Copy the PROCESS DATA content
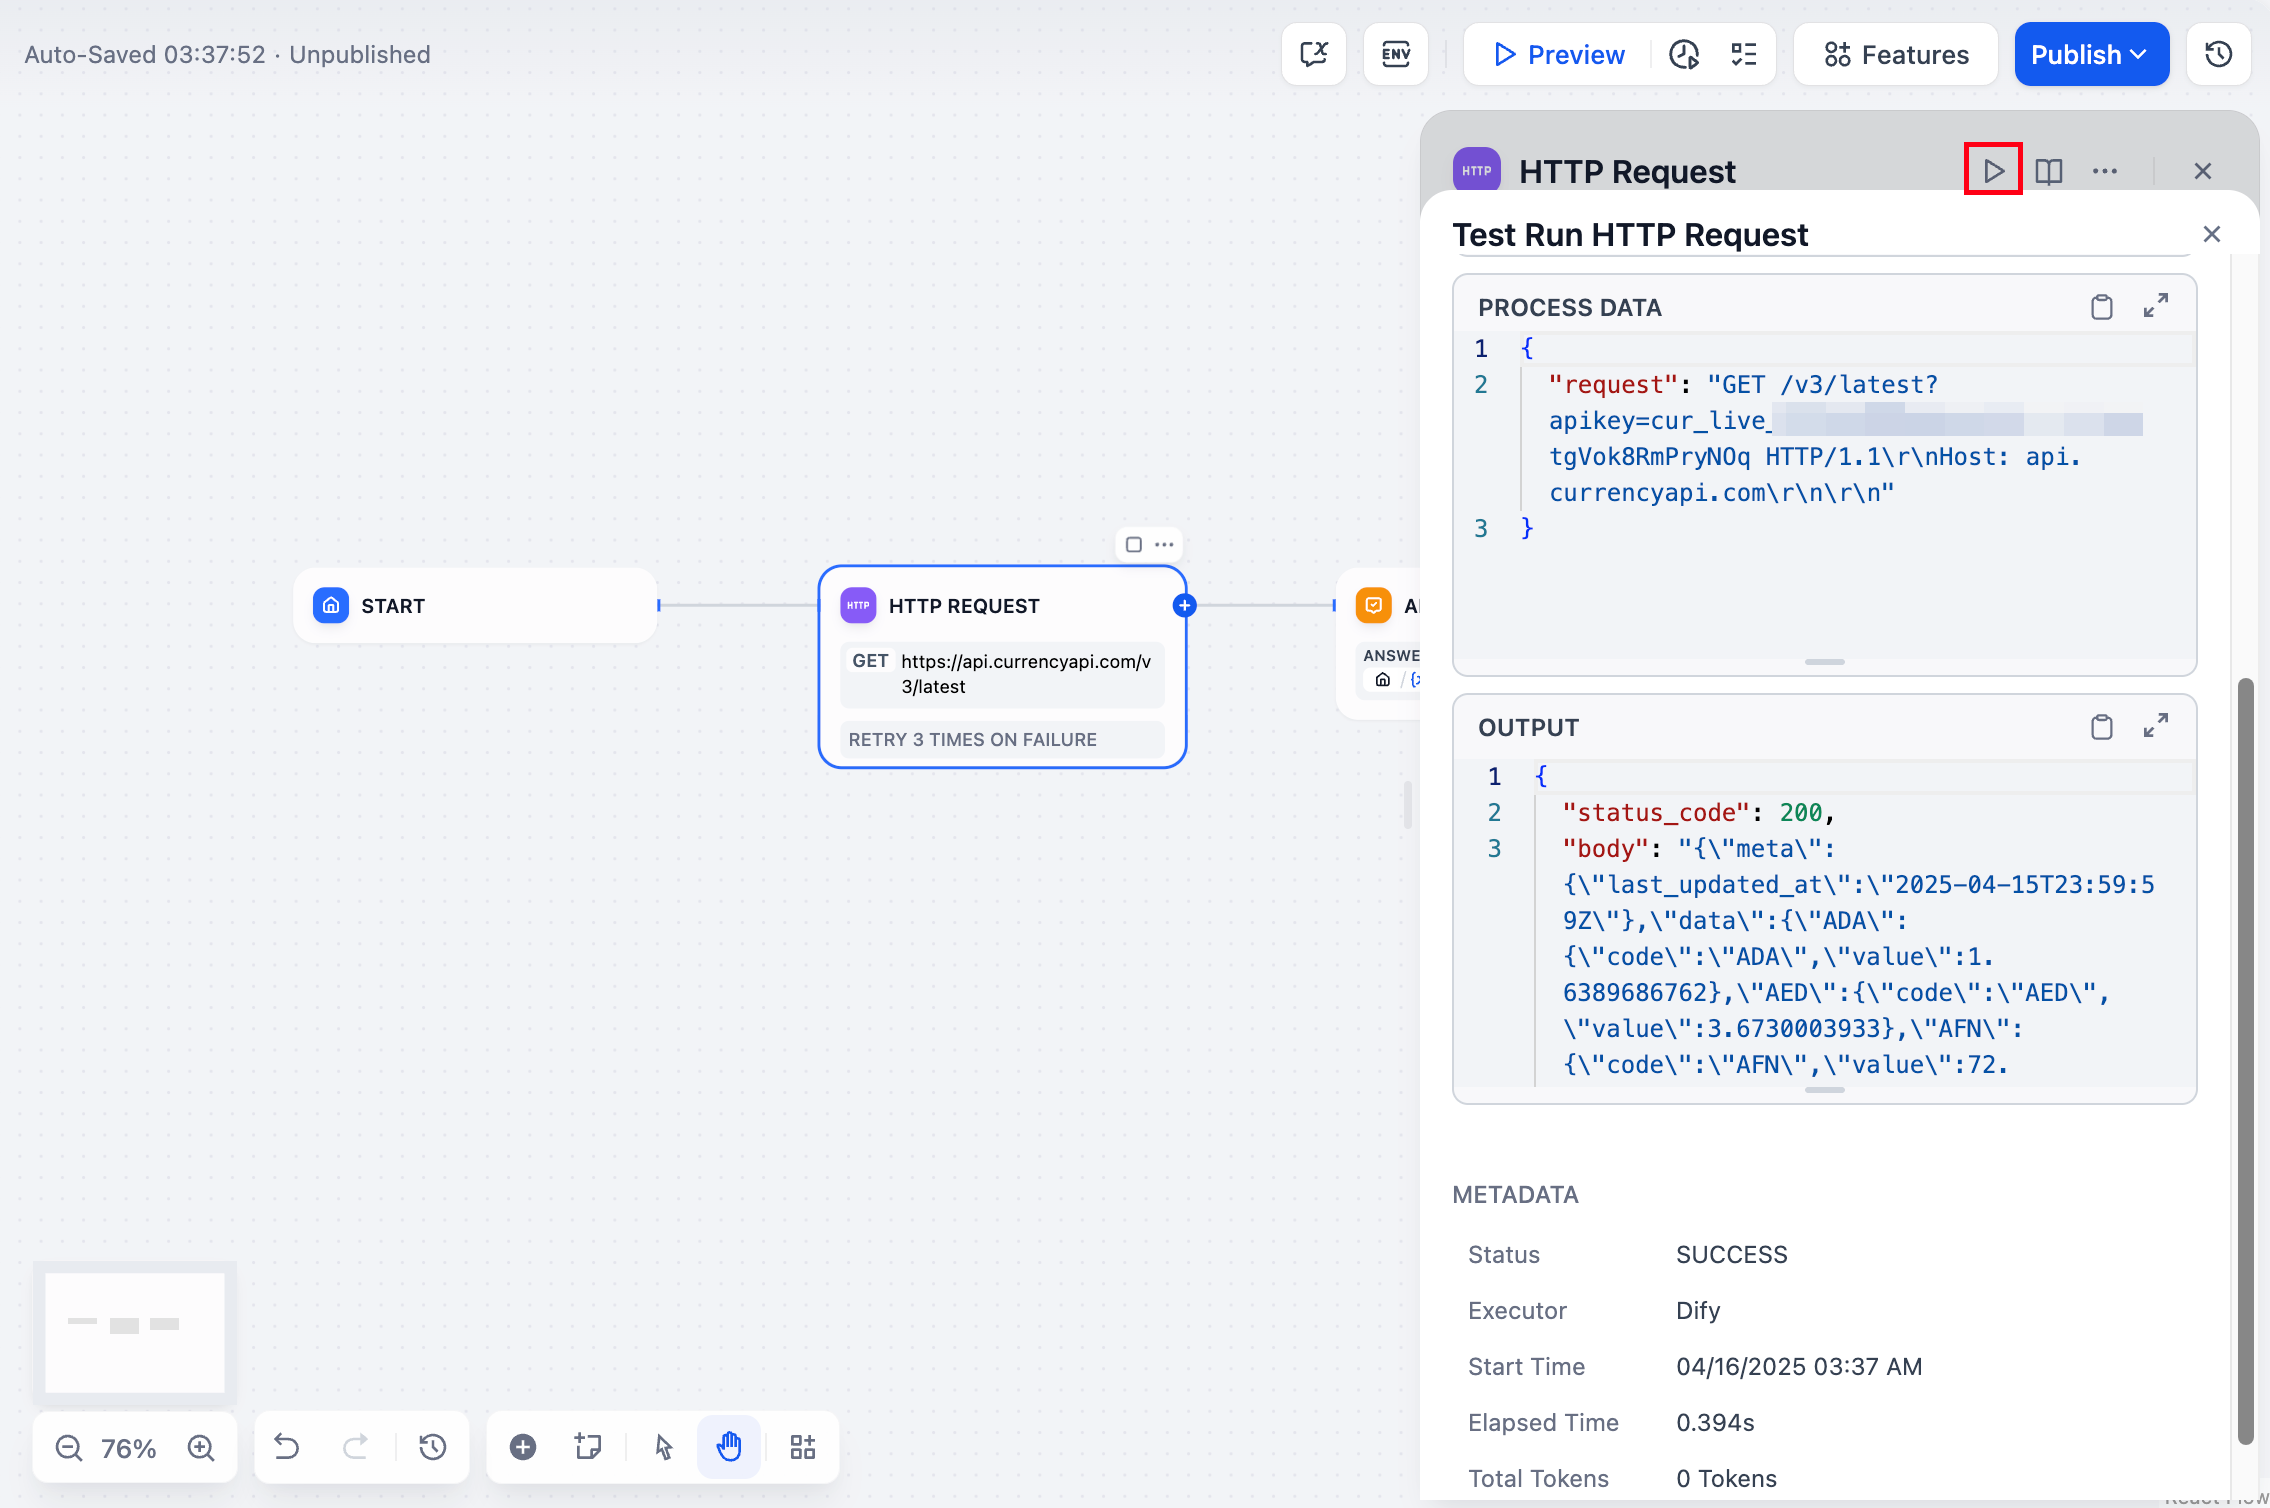Viewport: 2270px width, 1508px height. (2101, 307)
